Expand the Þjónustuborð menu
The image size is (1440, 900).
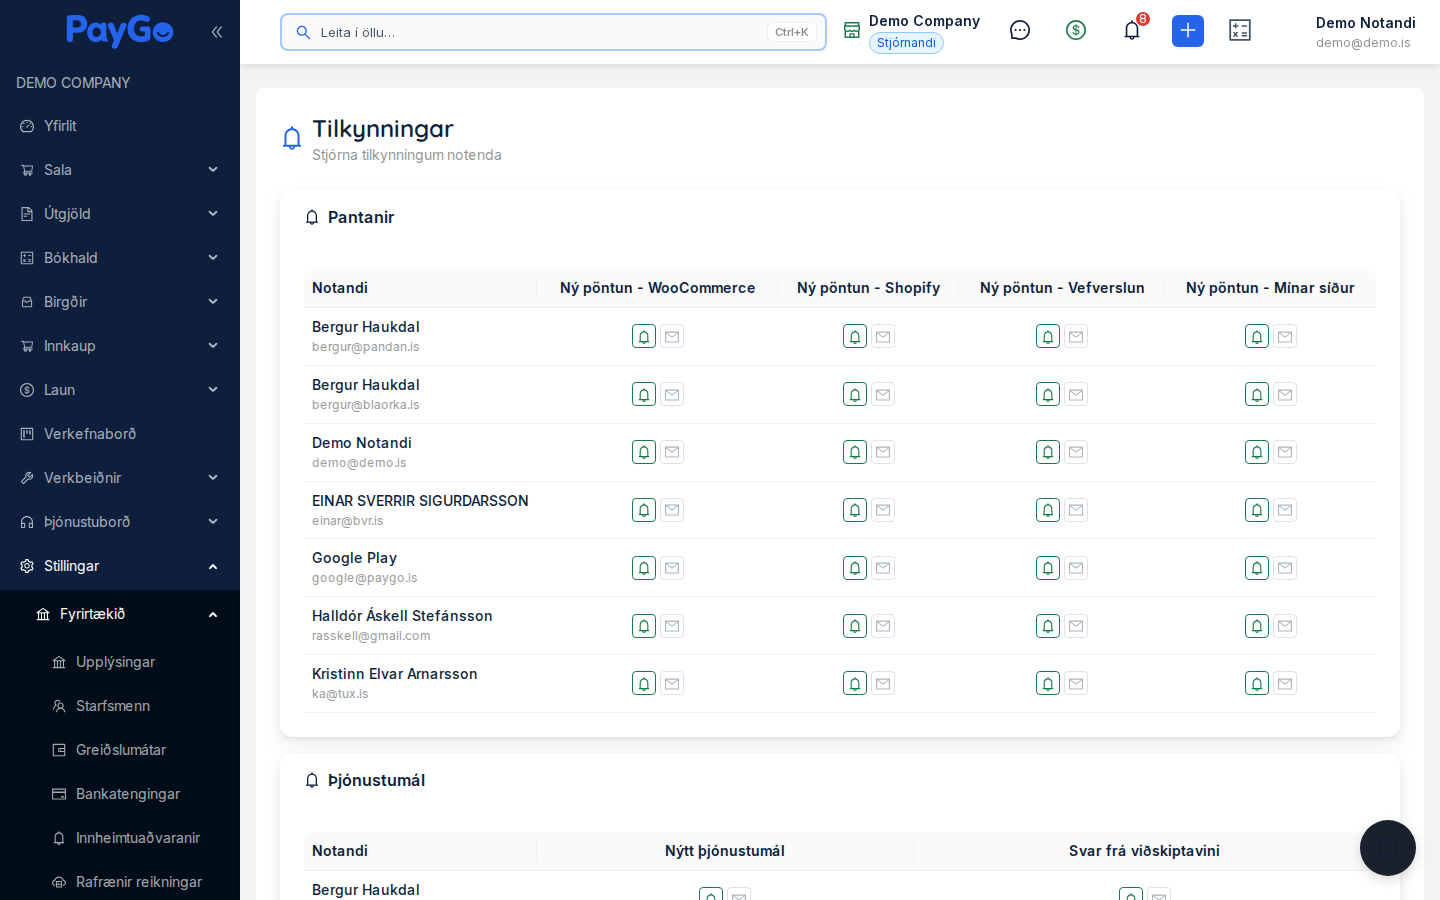[120, 522]
